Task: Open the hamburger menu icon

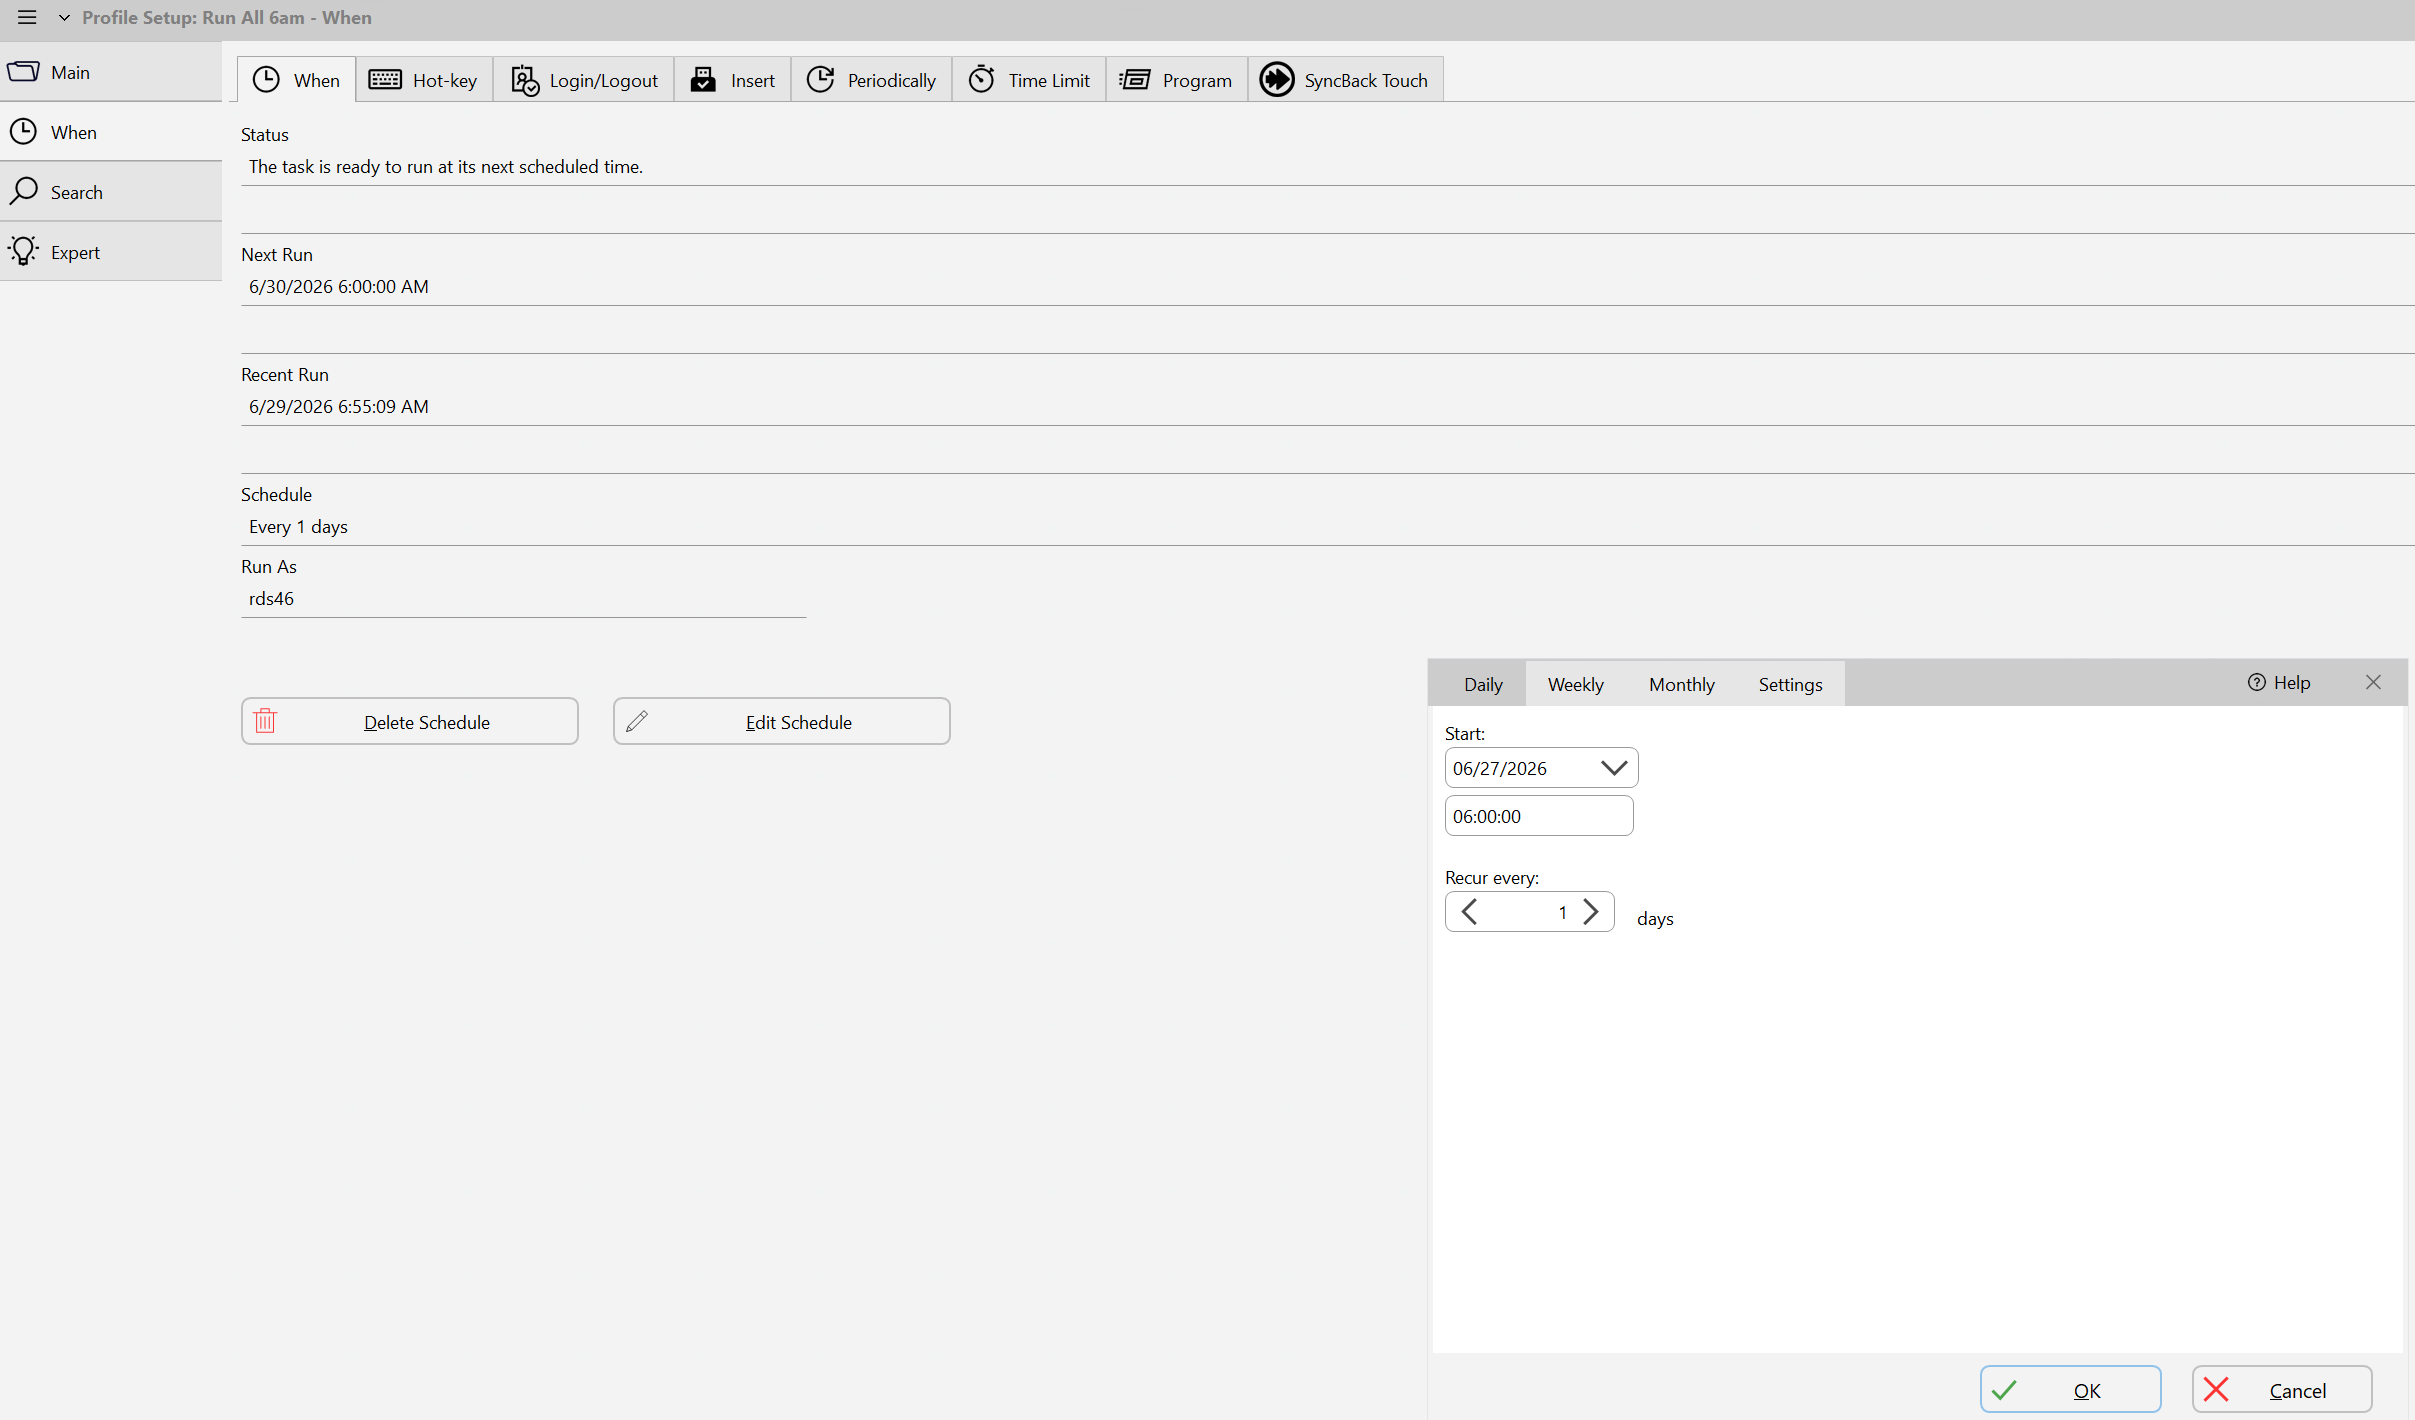Action: [x=27, y=17]
